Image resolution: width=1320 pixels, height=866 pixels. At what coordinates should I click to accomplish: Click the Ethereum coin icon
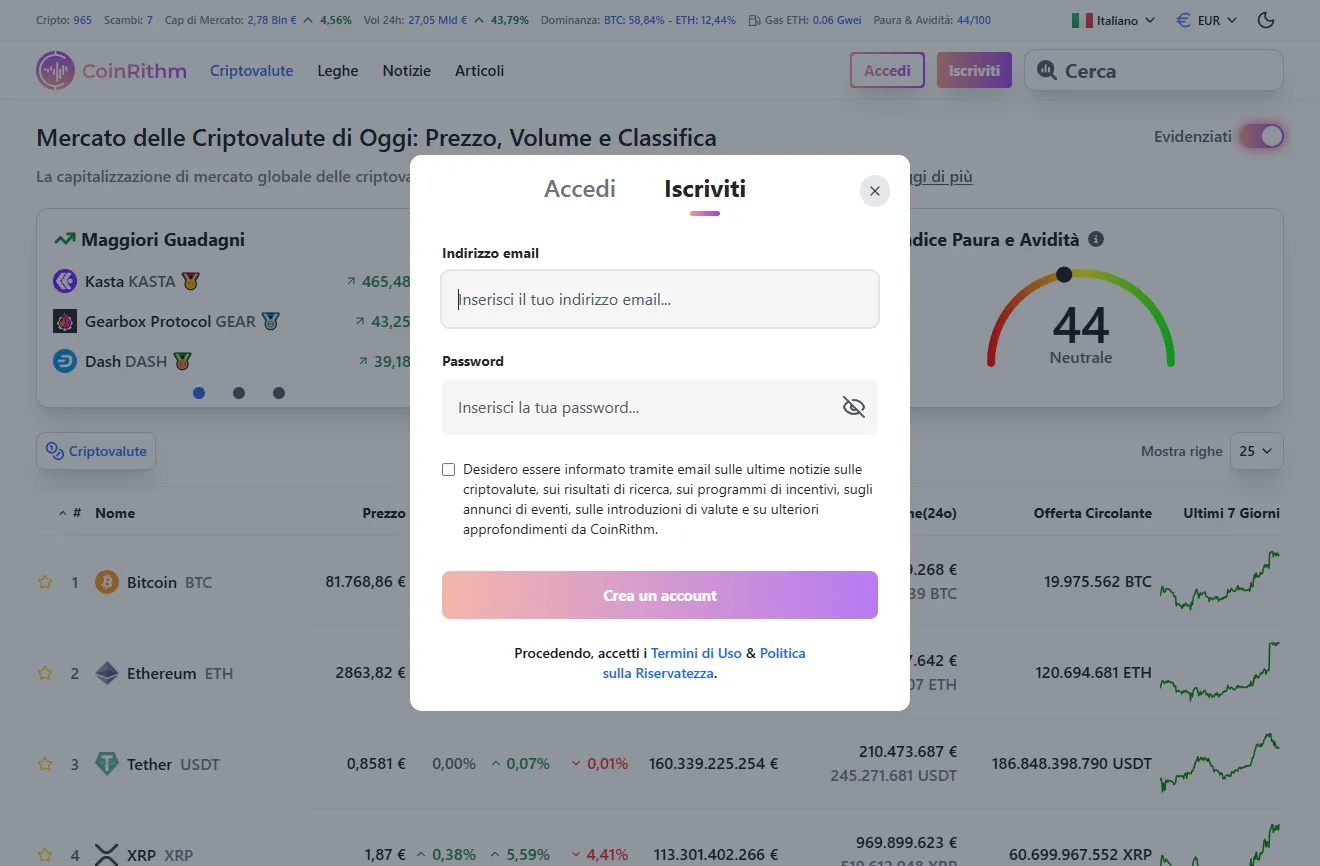tap(109, 672)
